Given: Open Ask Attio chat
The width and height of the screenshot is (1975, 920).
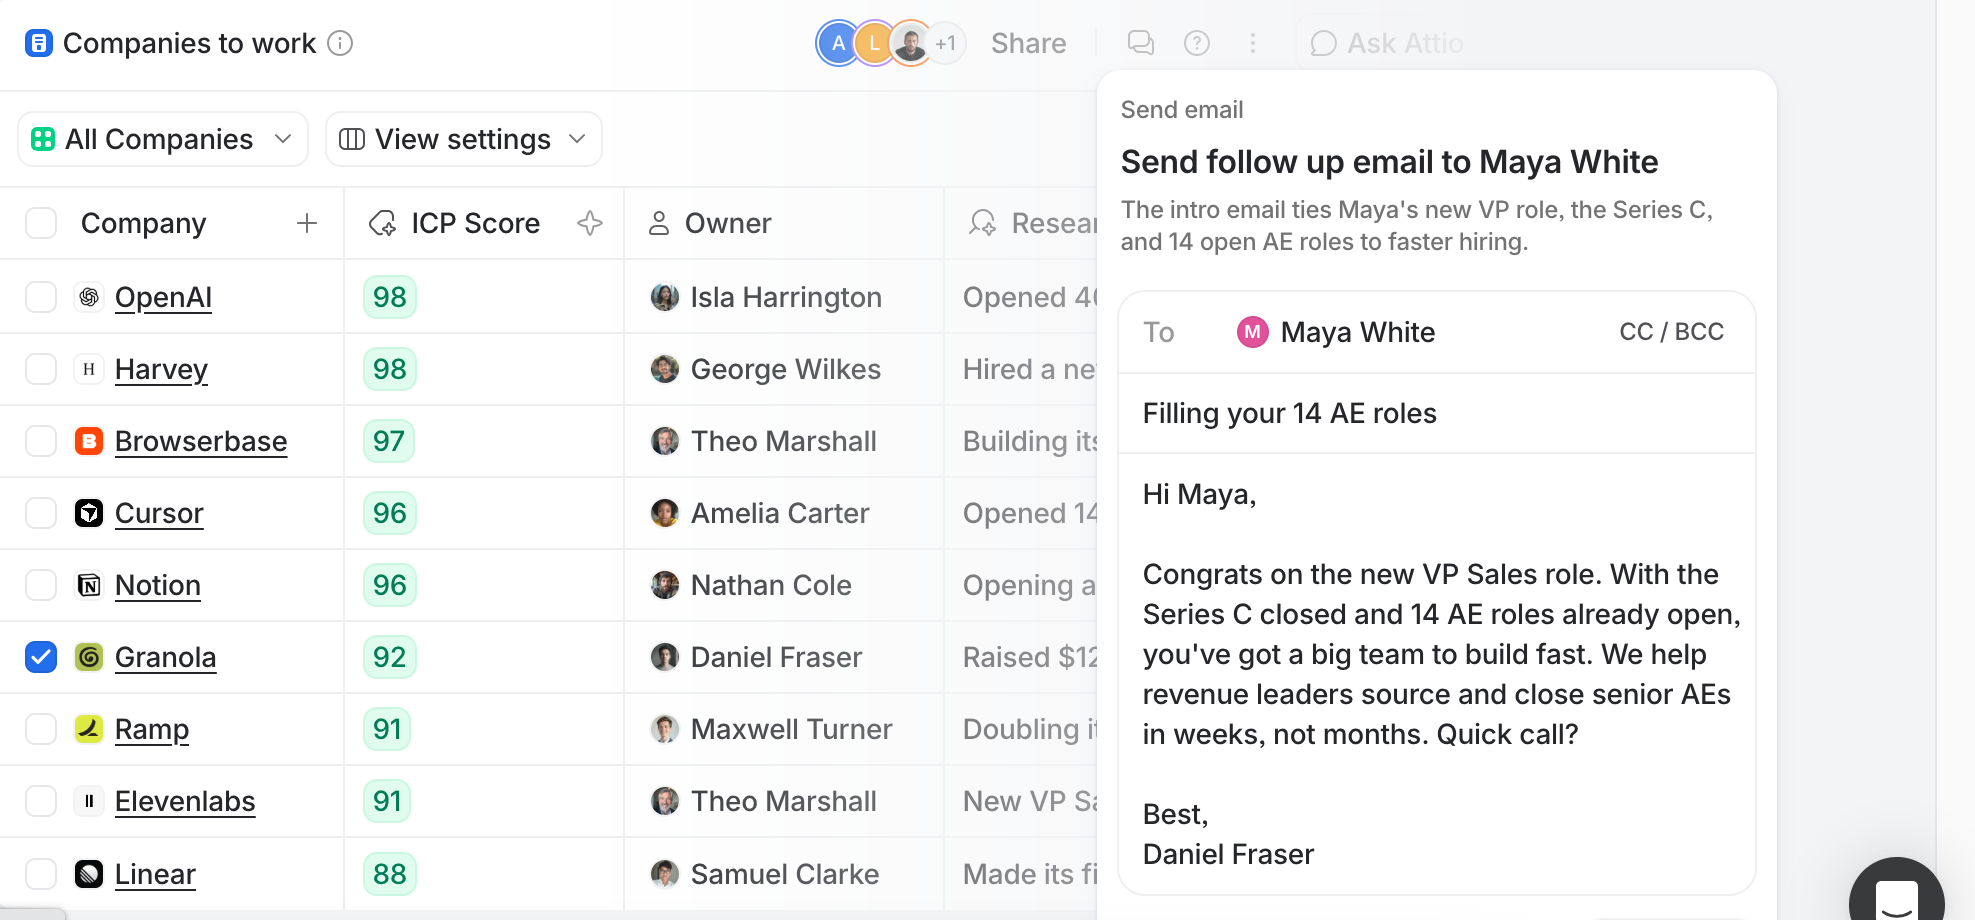Looking at the screenshot, I should click(1386, 43).
